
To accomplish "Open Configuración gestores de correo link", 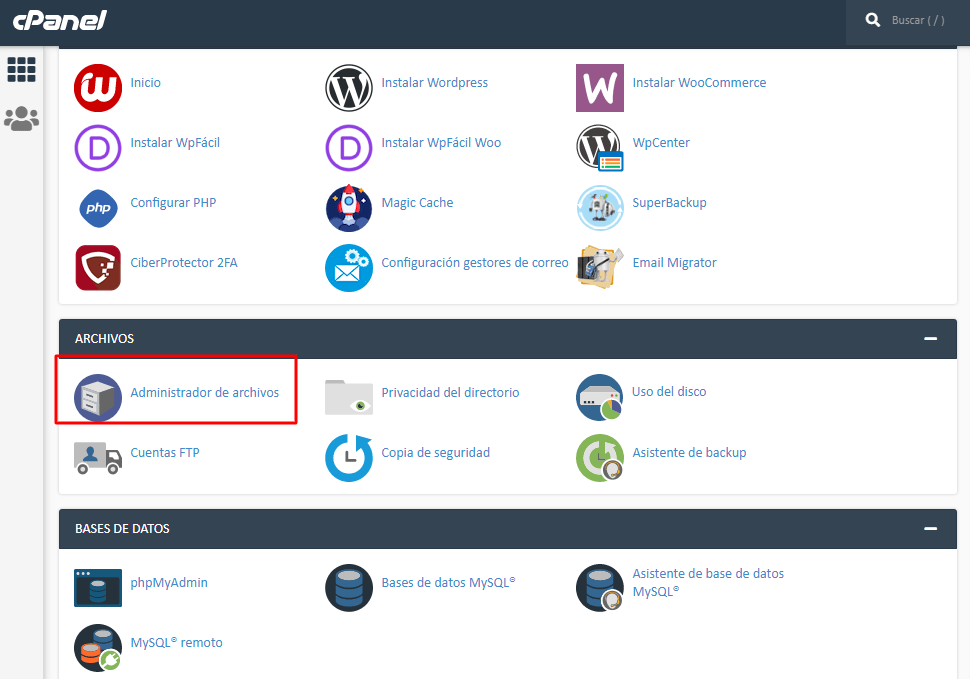I will (x=474, y=263).
